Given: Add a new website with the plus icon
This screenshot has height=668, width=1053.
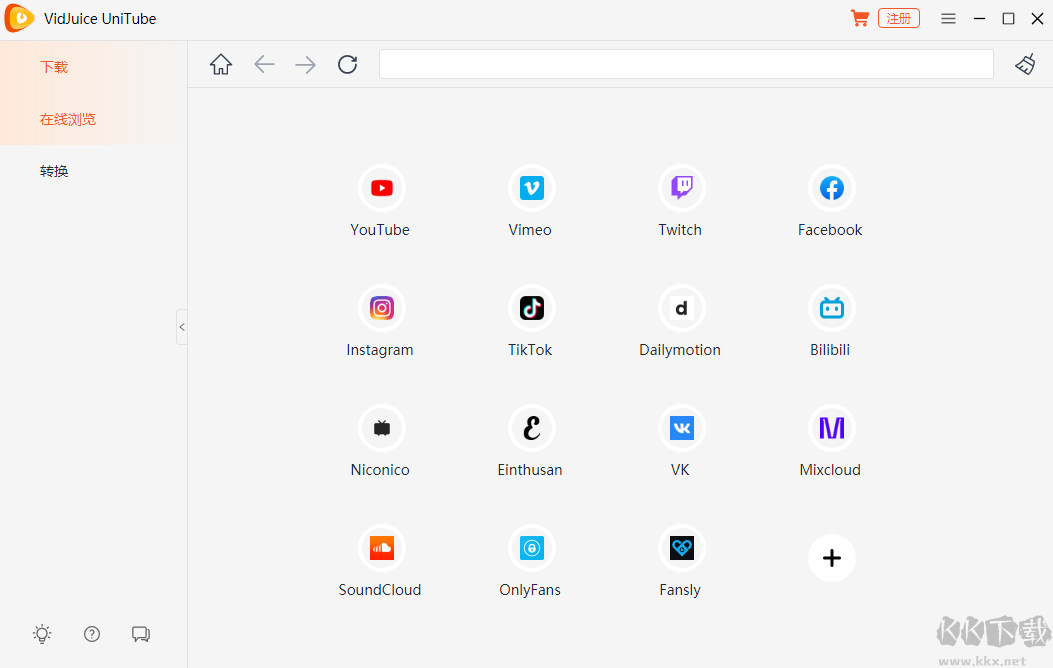Looking at the screenshot, I should point(831,558).
